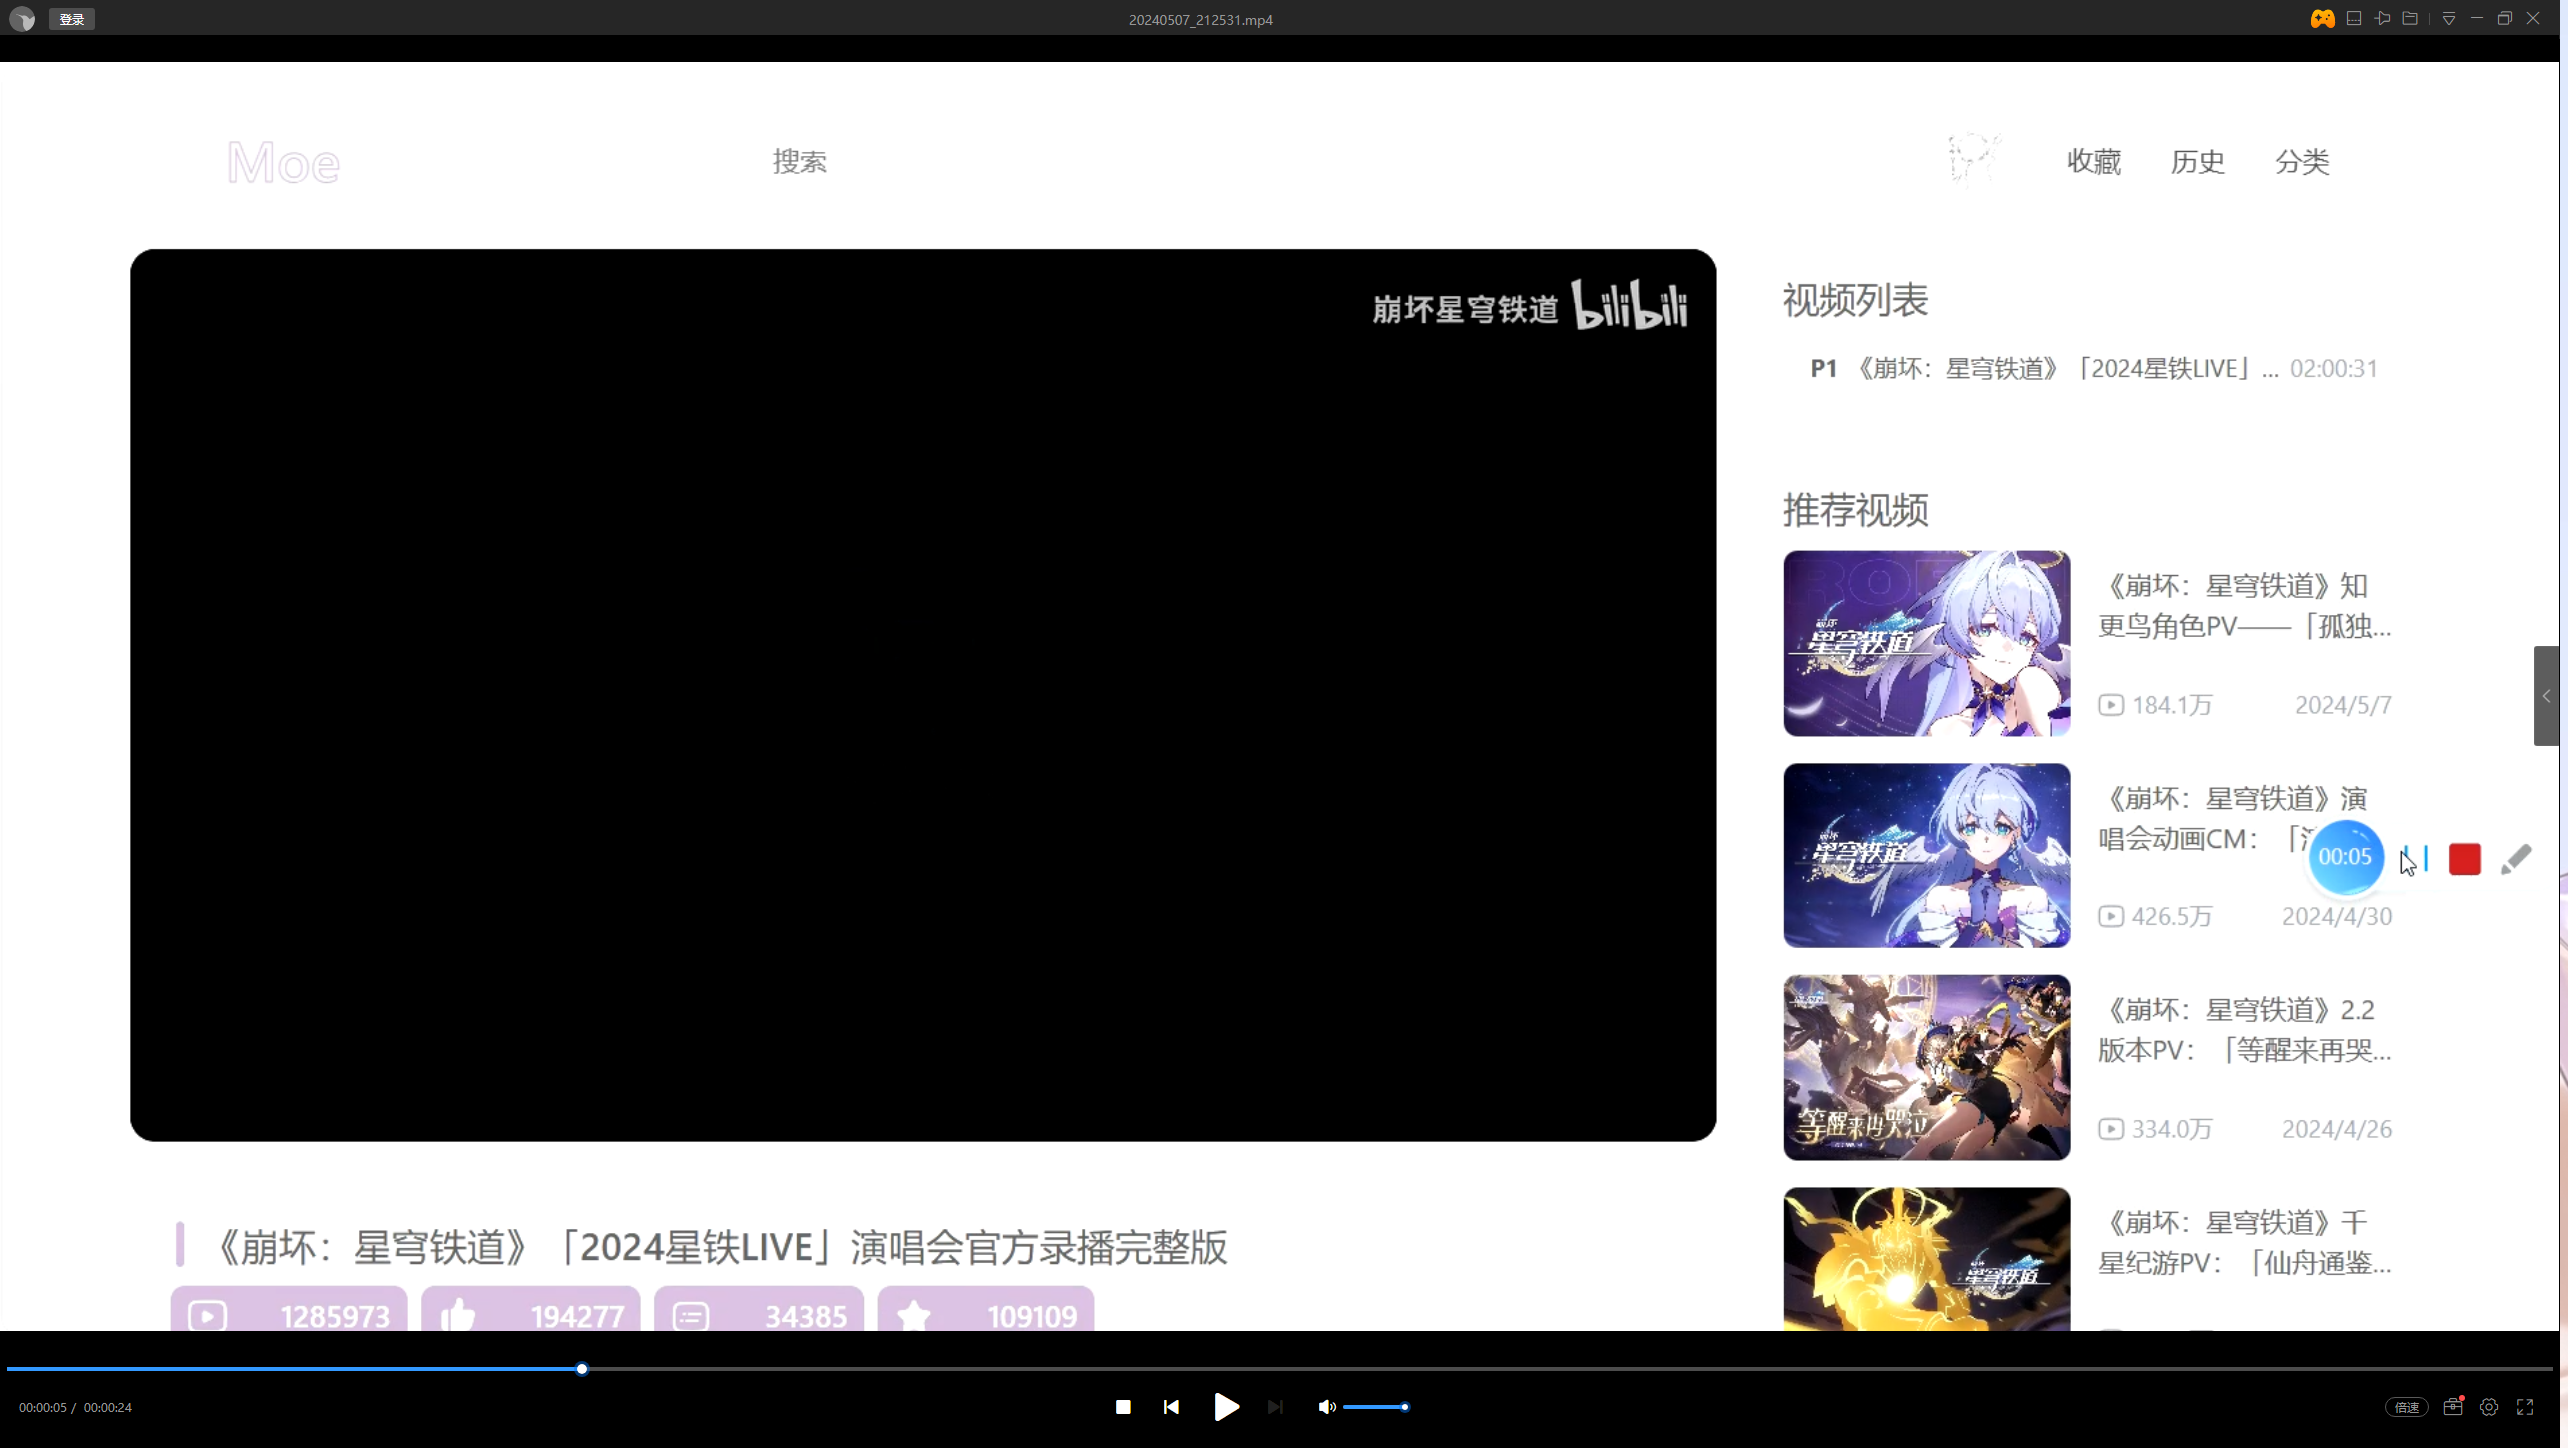Click the orange game controller icon

click(x=2322, y=19)
